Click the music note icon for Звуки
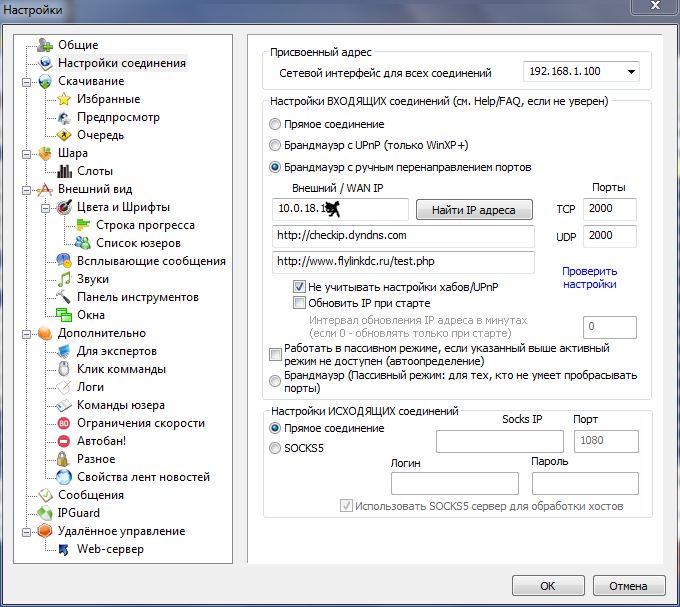 click(x=64, y=279)
